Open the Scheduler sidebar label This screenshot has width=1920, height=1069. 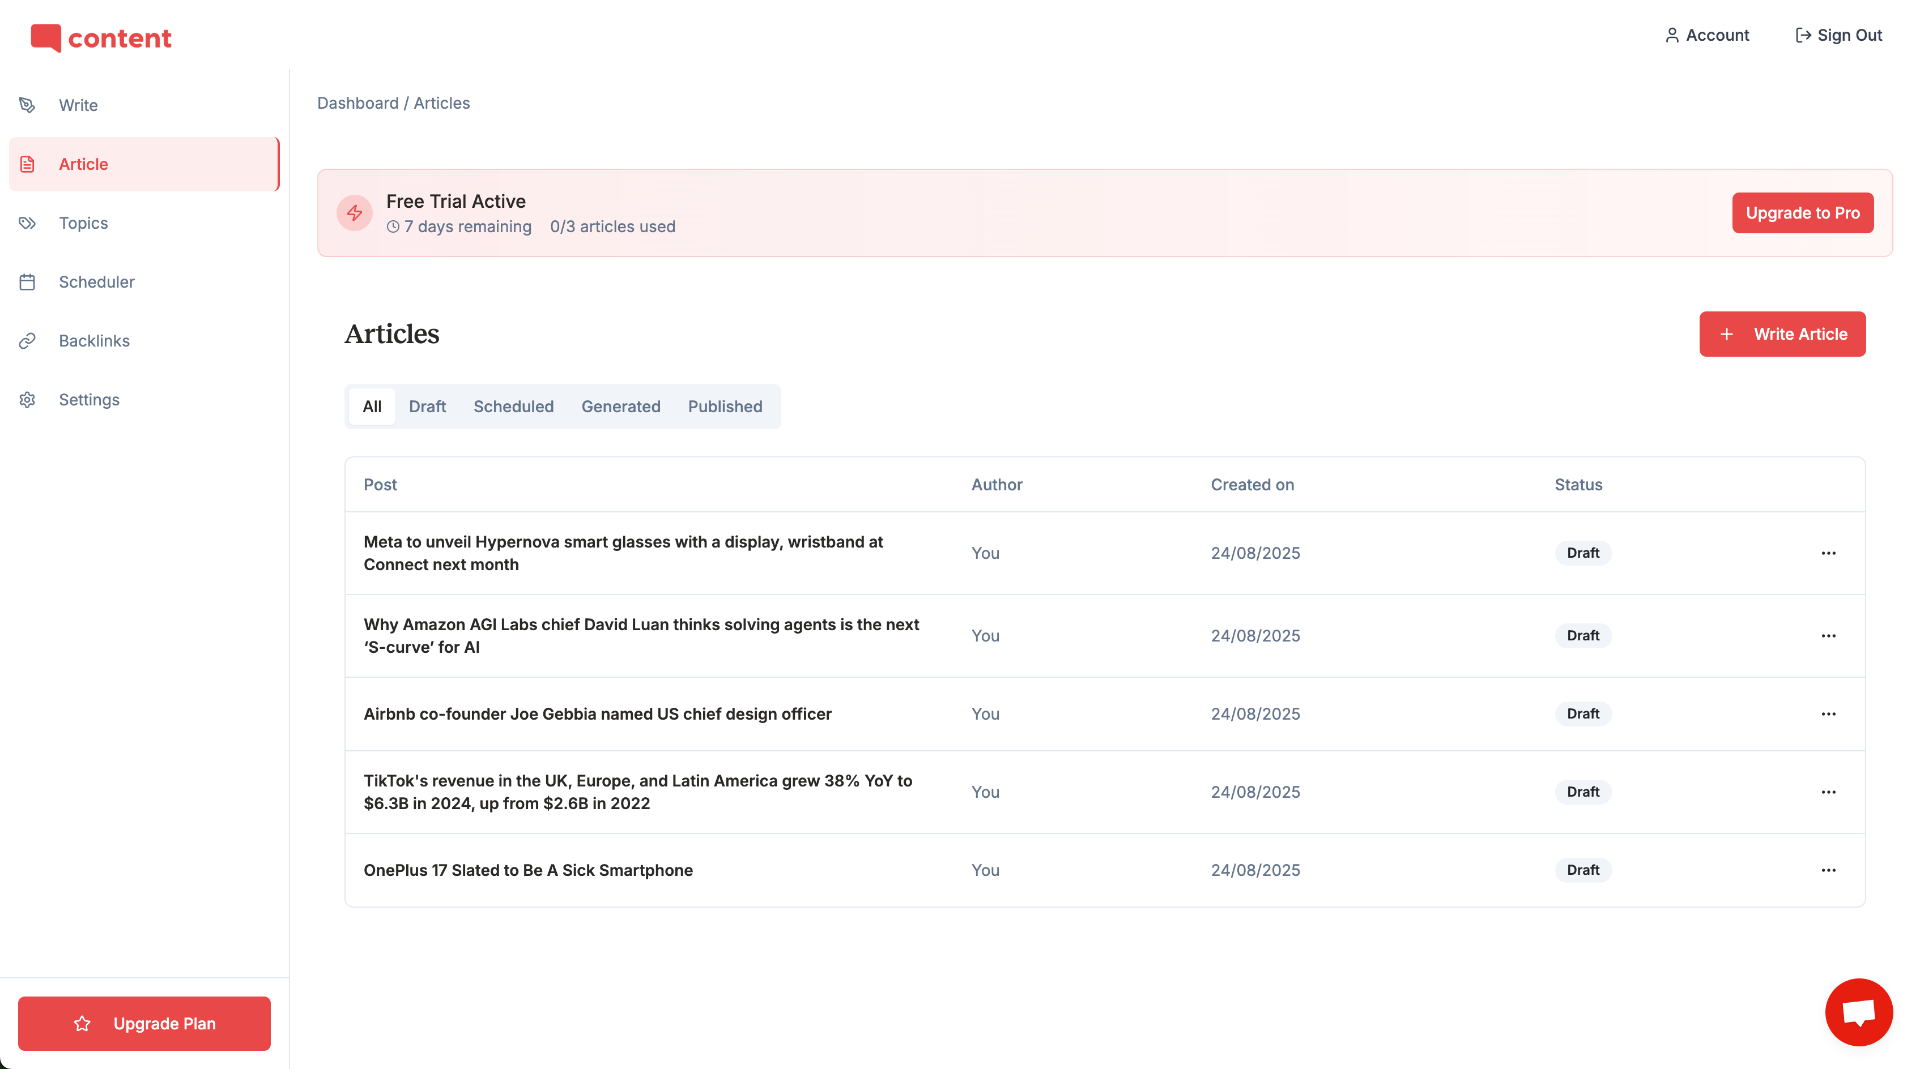click(x=97, y=282)
